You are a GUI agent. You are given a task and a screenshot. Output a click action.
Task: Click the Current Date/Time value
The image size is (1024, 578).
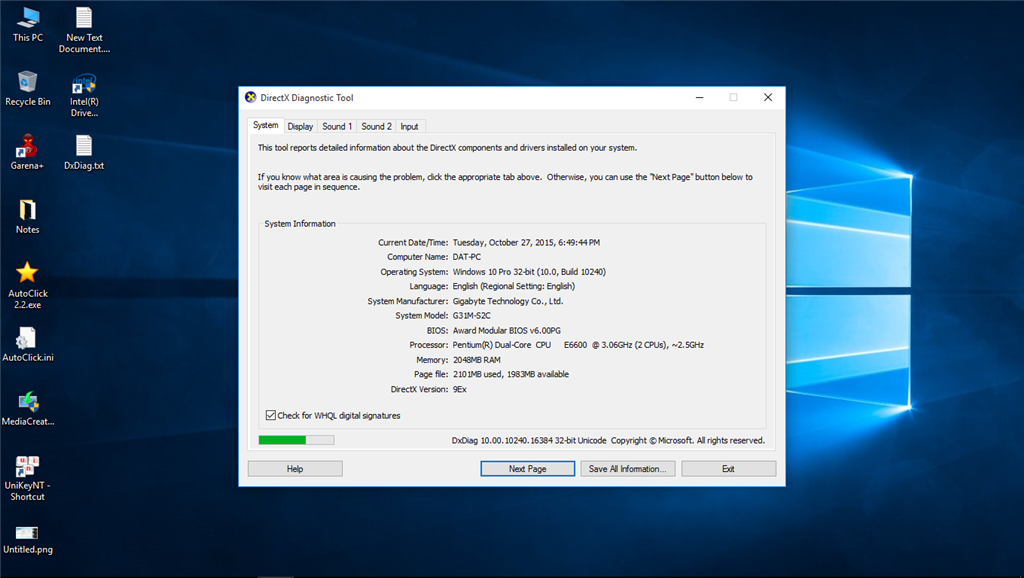tap(526, 242)
